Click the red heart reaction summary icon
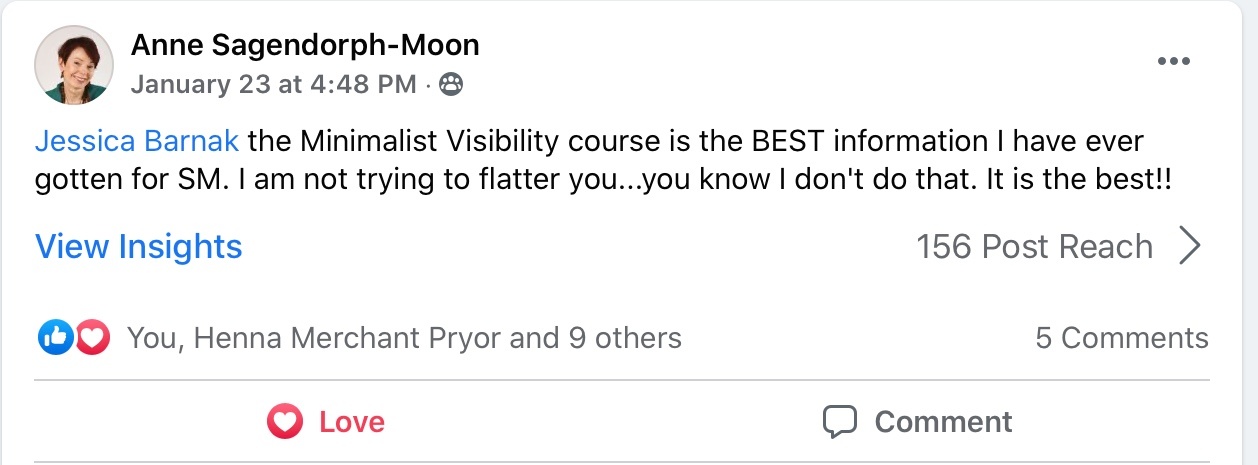Screen dimensions: 1258x465 coord(92,338)
